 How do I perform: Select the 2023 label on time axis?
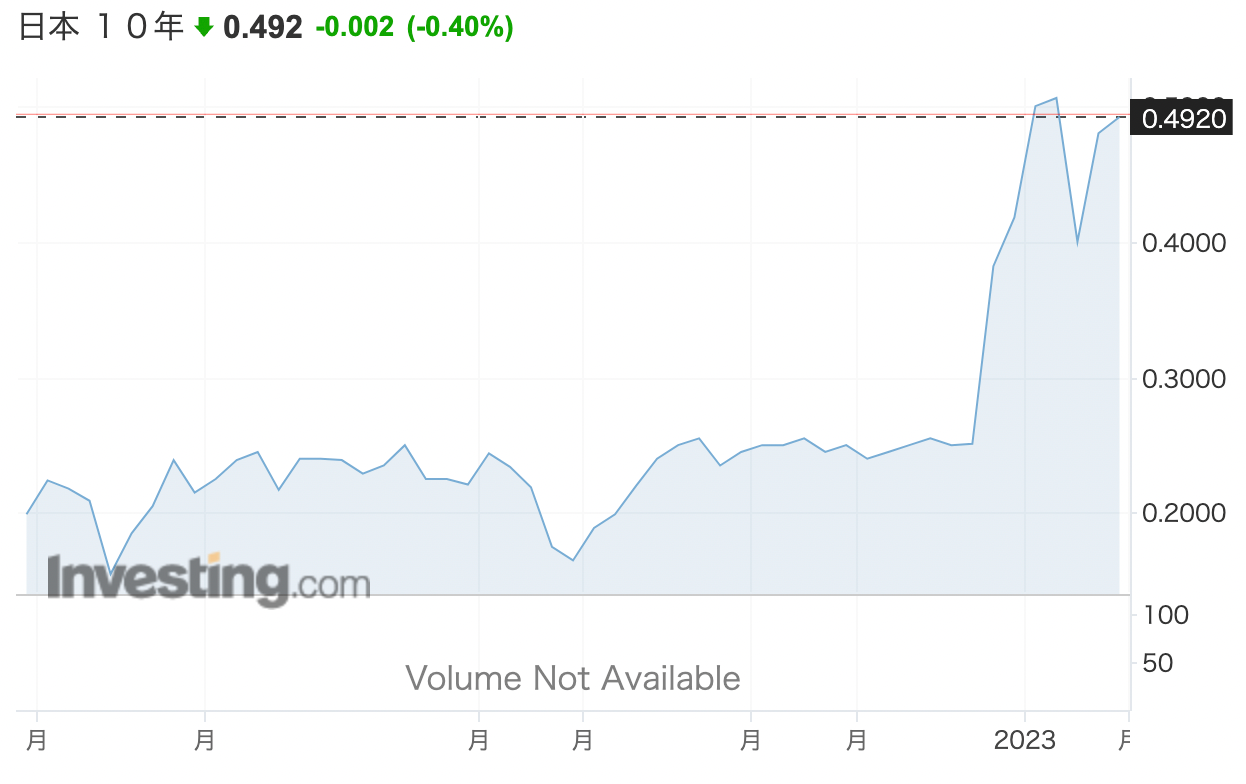(1024, 740)
